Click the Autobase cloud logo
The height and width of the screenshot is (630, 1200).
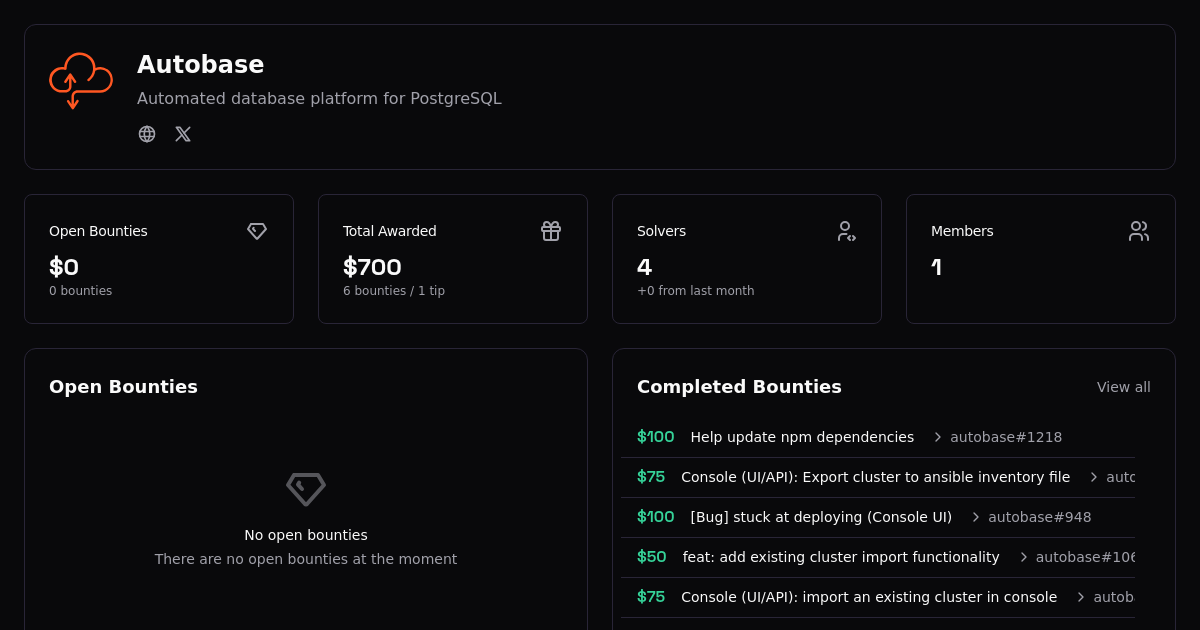81,80
